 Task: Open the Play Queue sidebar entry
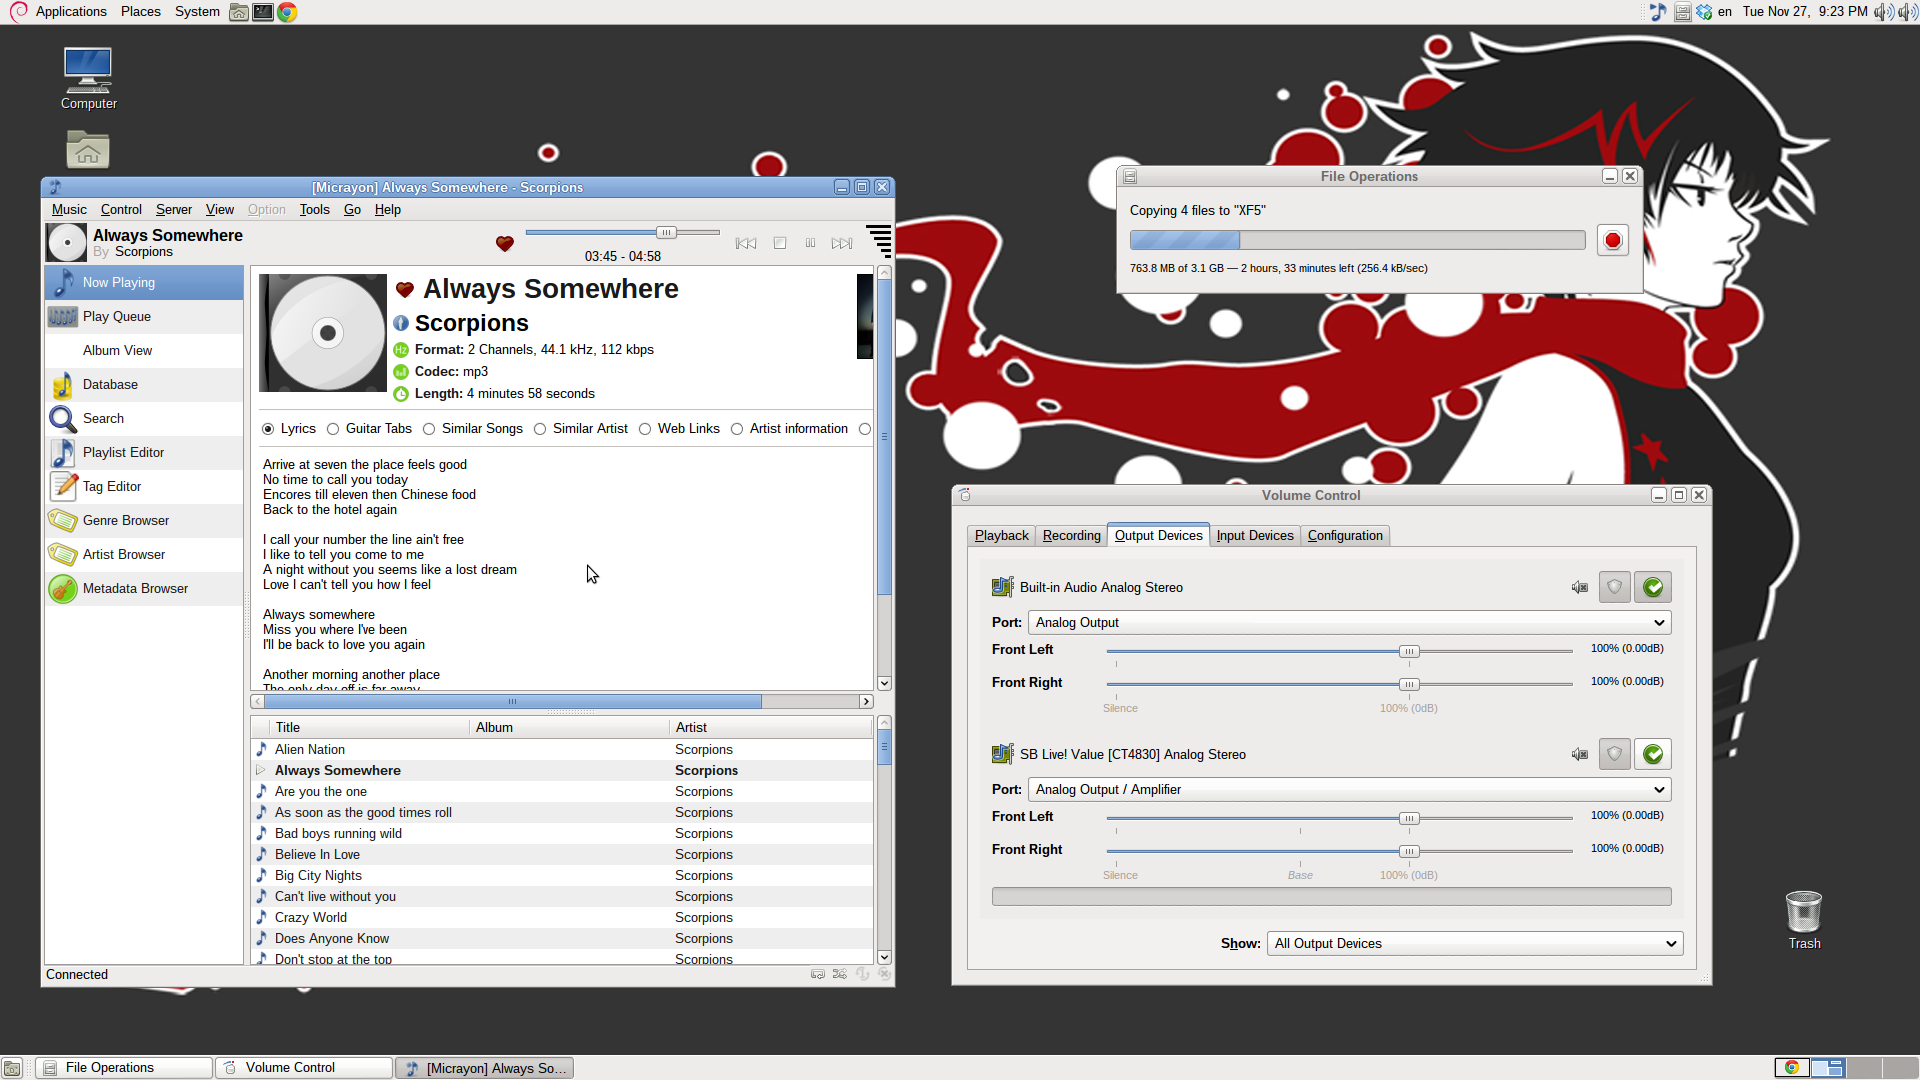(144, 317)
